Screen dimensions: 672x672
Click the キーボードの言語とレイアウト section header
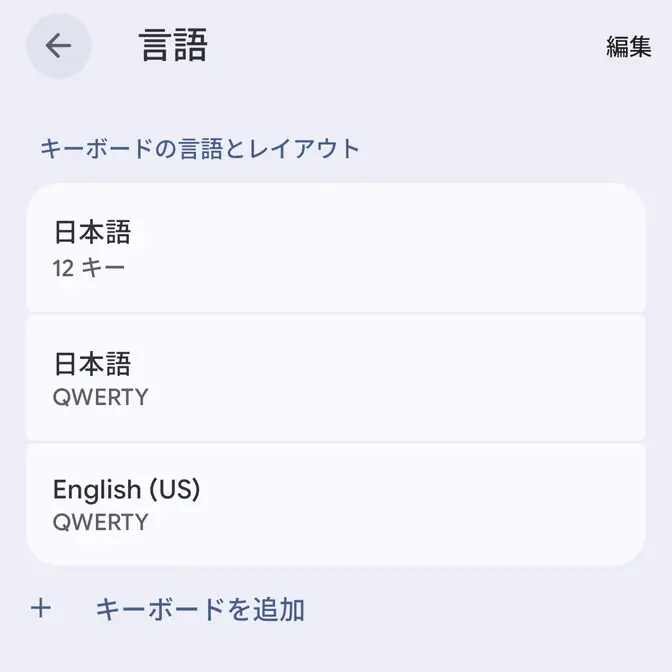pos(200,149)
